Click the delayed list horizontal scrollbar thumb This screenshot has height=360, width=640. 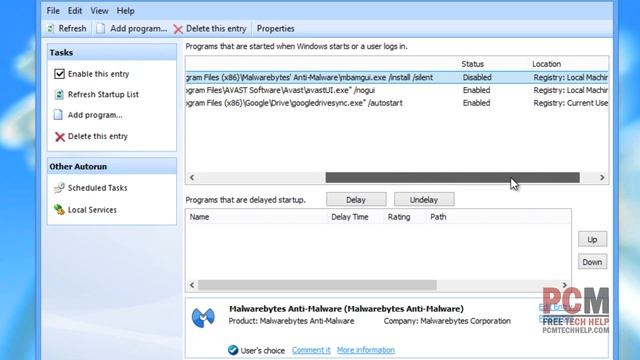[318, 285]
